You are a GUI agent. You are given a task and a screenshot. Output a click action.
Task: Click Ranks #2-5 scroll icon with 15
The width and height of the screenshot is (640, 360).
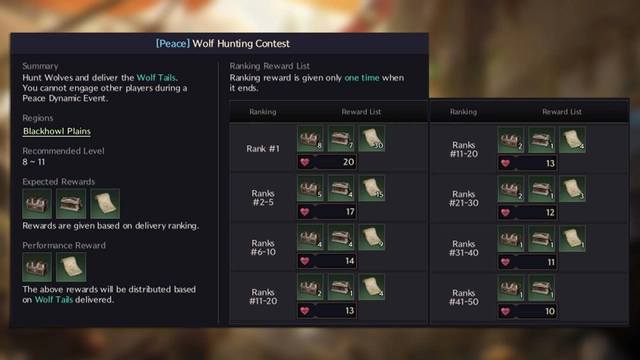(371, 188)
